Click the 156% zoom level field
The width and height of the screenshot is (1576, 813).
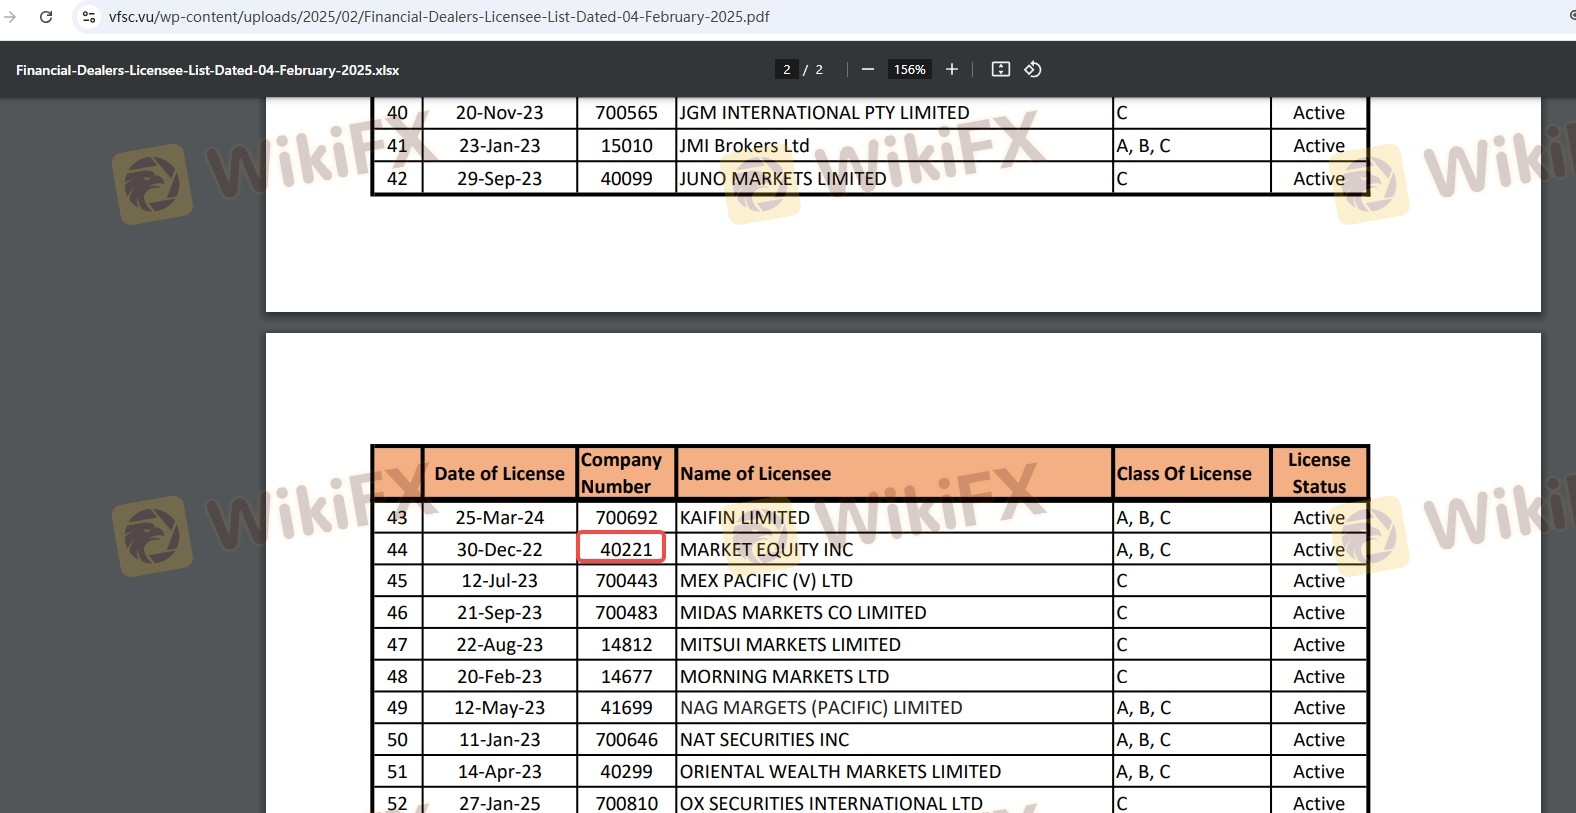pyautogui.click(x=909, y=69)
